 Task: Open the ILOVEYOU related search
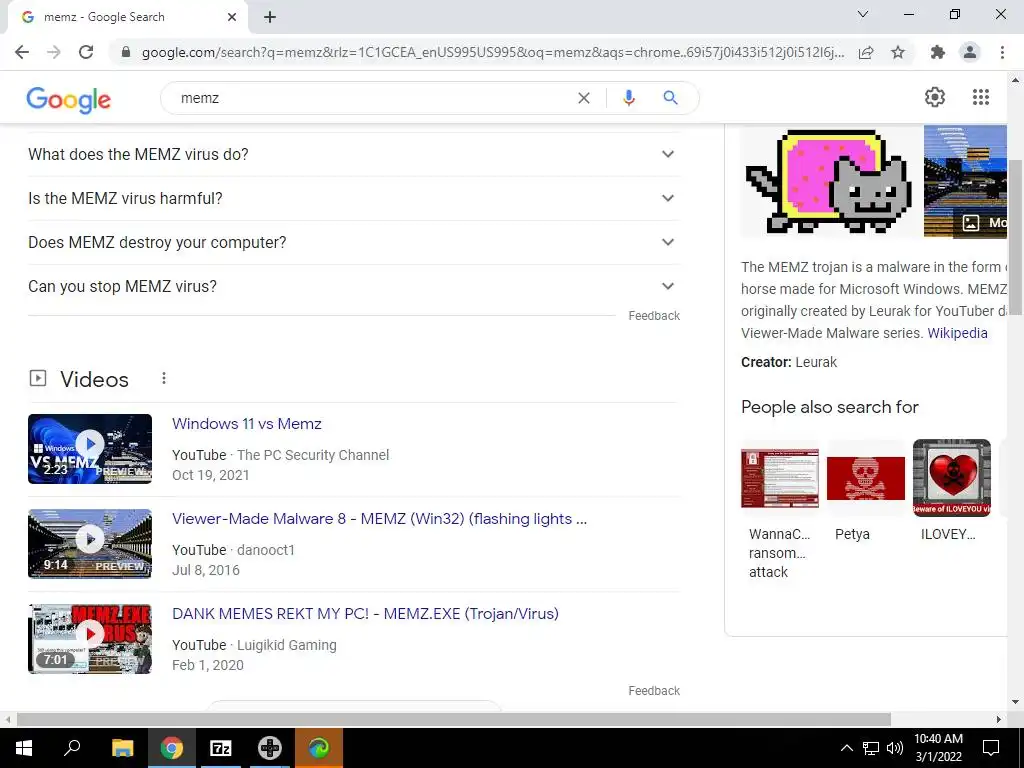pyautogui.click(x=952, y=491)
